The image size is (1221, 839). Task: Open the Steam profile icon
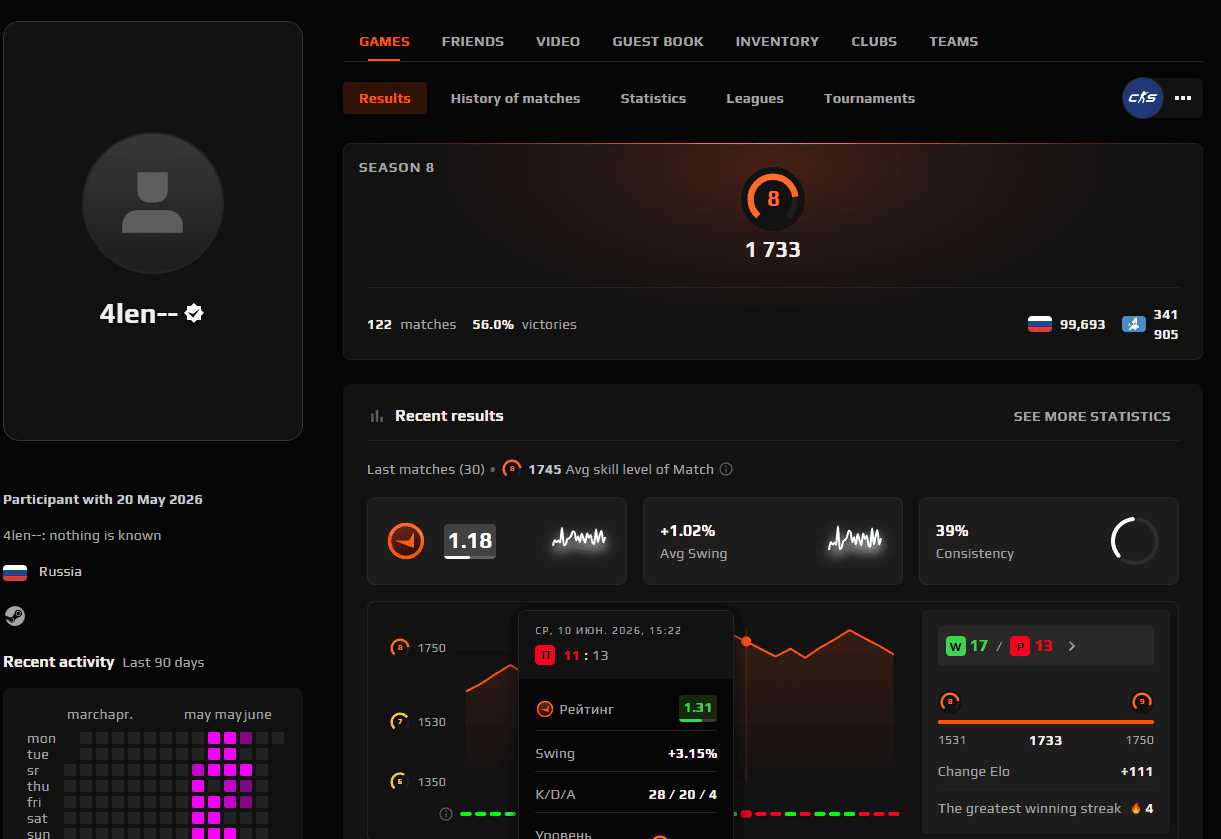pyautogui.click(x=14, y=616)
